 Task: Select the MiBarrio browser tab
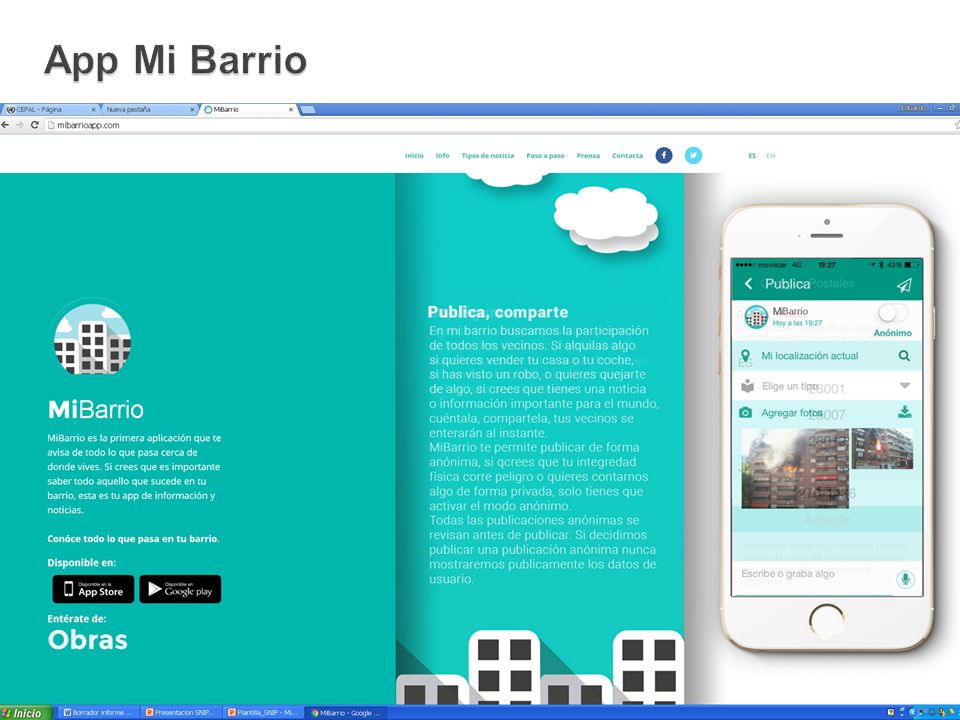[248, 110]
